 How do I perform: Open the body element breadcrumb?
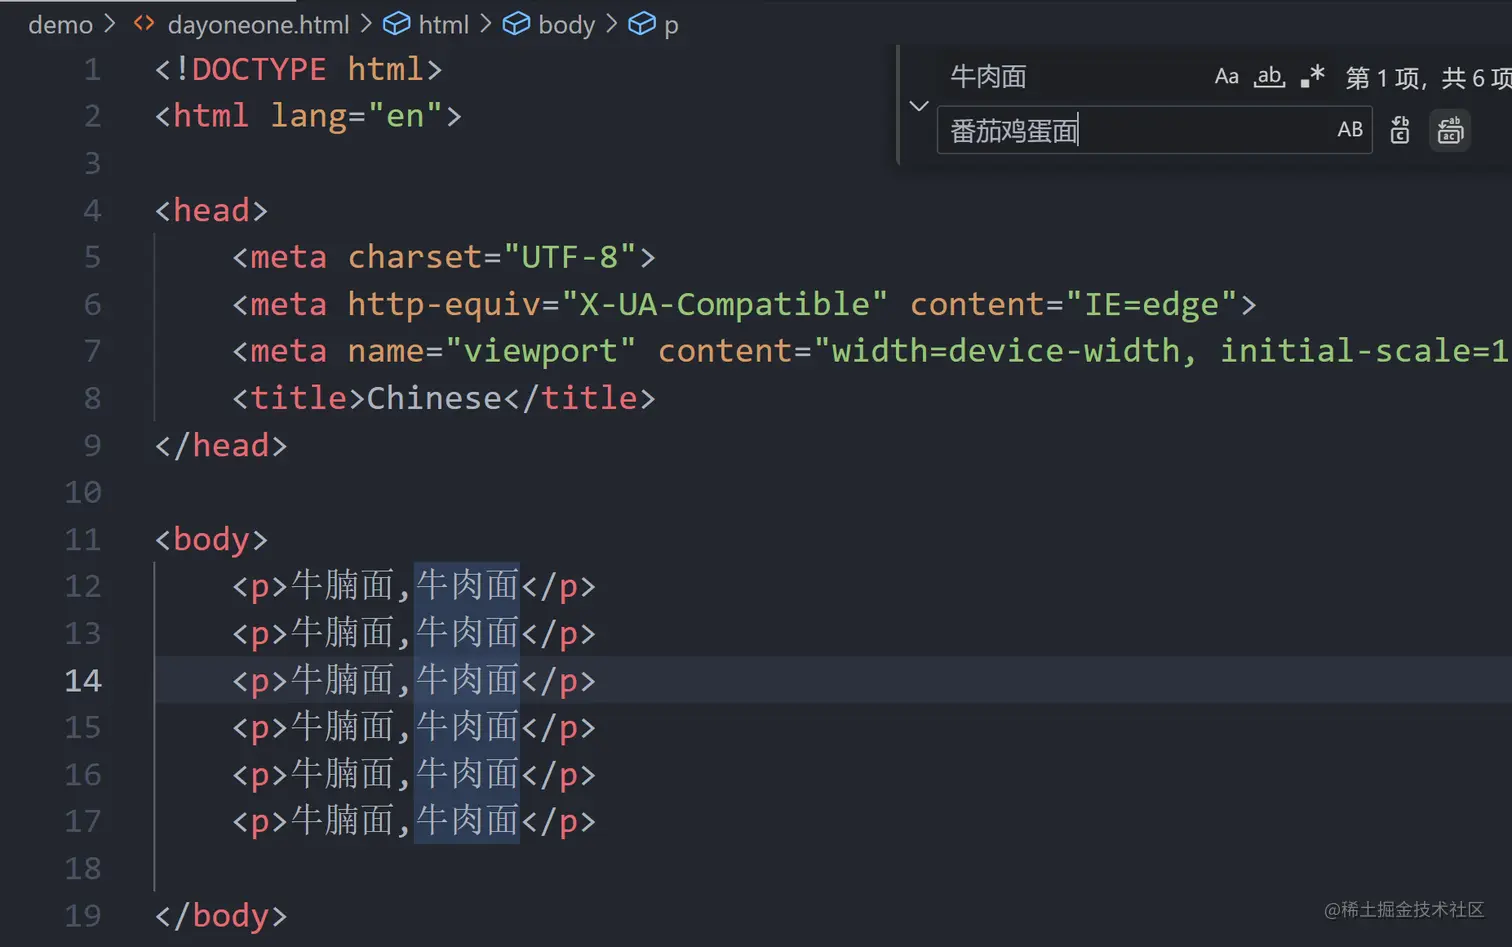[x=566, y=25]
